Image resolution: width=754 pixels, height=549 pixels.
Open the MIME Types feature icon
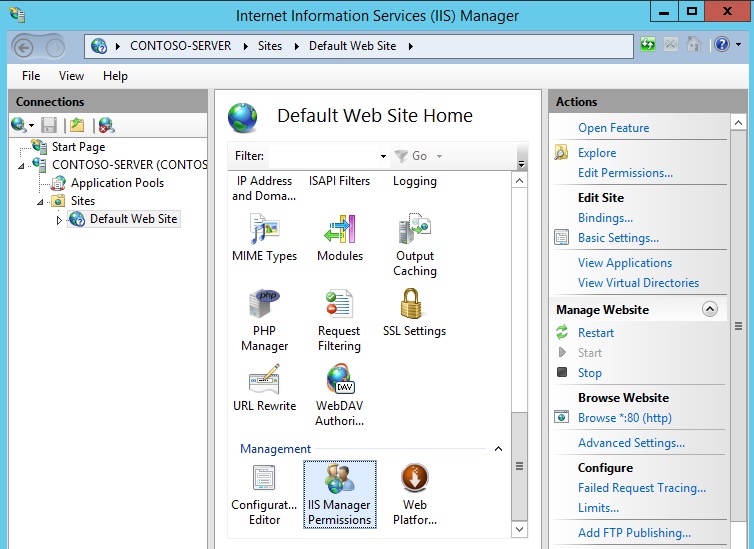pyautogui.click(x=264, y=230)
